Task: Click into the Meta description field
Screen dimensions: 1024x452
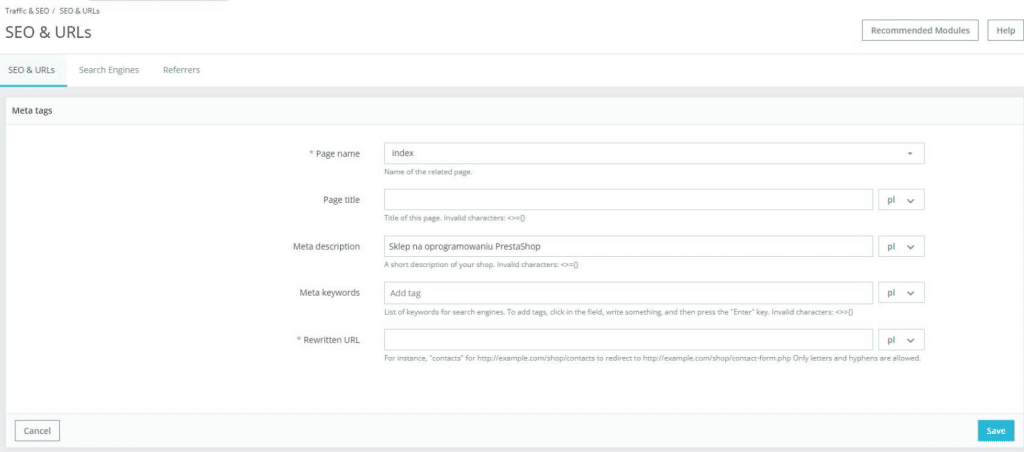Action: coord(628,246)
